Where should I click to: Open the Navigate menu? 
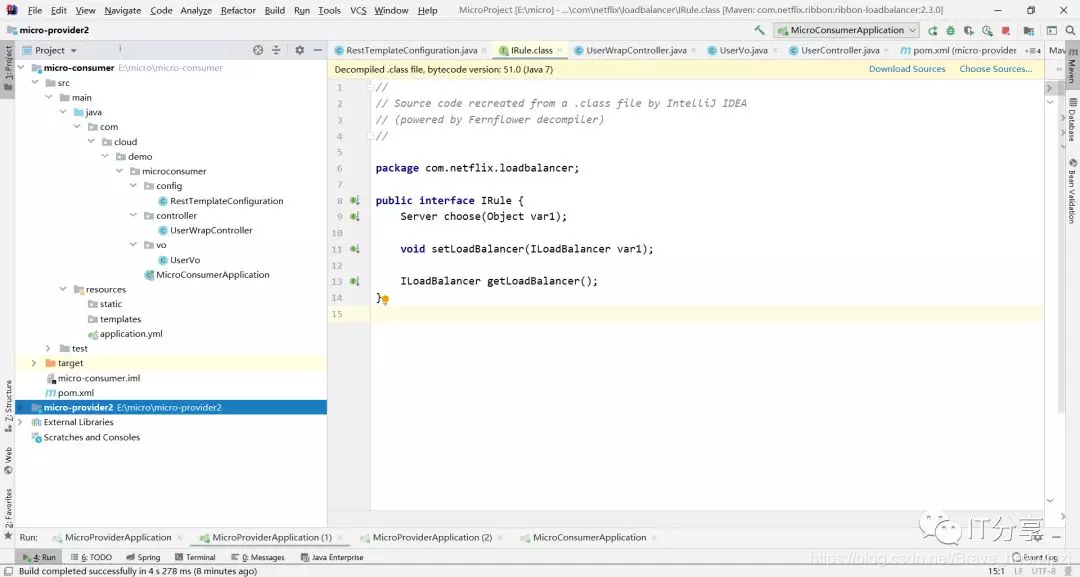[x=123, y=10]
